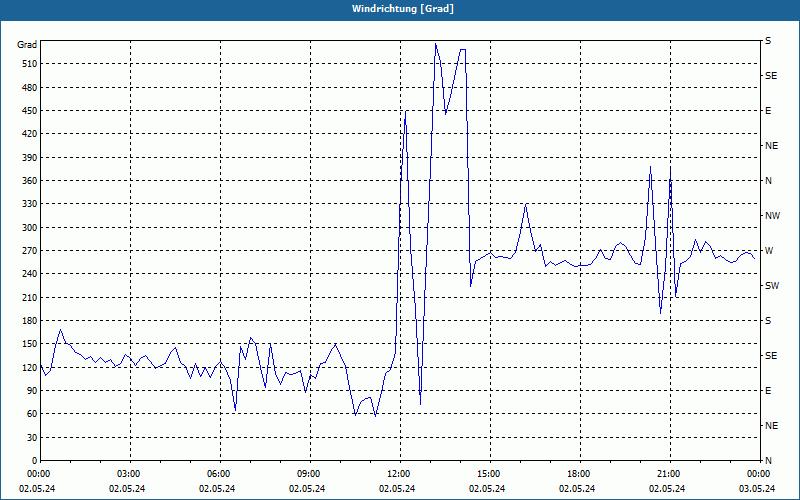800x500 pixels.
Task: Select the N compass label at 0 level
Action: pos(768,461)
